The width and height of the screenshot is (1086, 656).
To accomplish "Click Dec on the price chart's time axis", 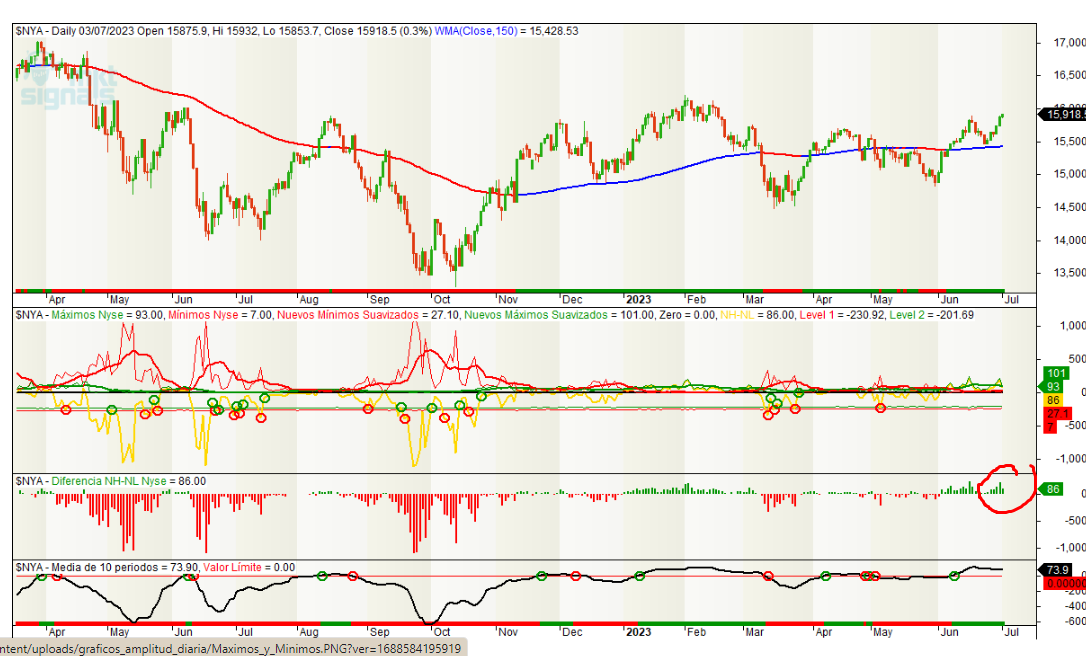I will tap(572, 300).
